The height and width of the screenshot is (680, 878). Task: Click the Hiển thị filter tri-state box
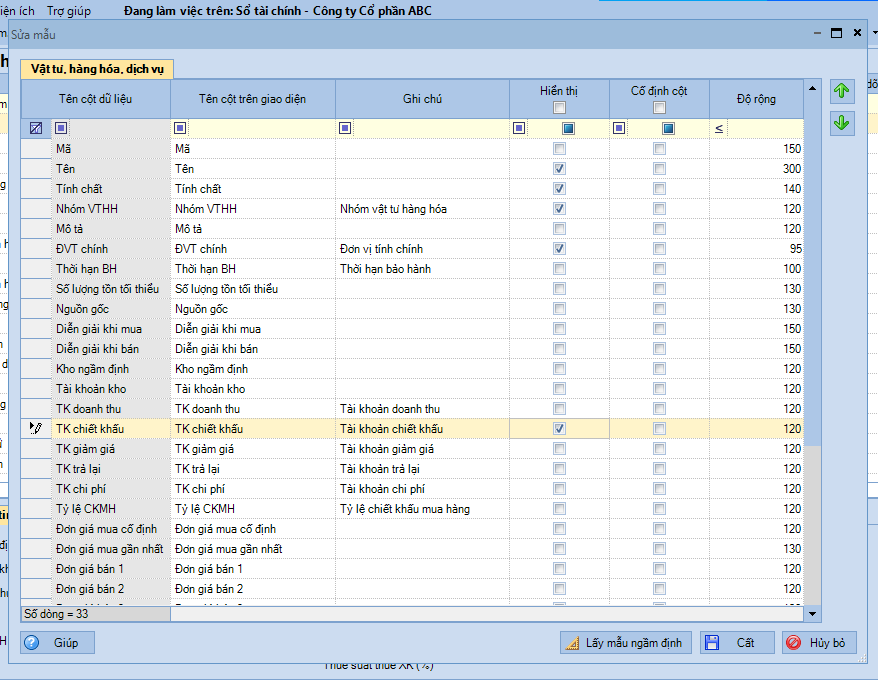pyautogui.click(x=568, y=129)
